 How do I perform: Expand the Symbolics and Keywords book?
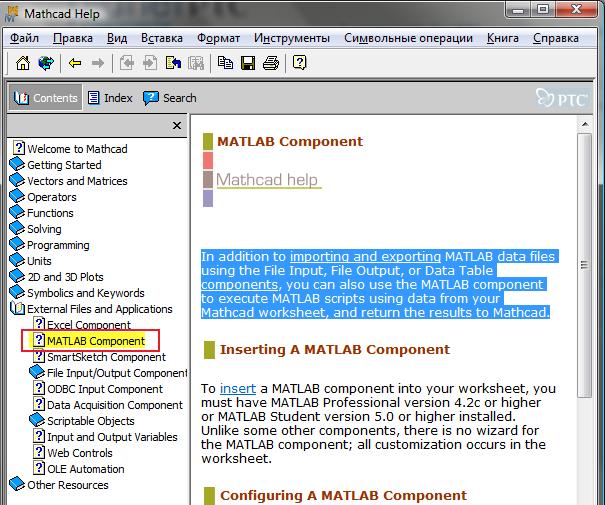(x=17, y=292)
